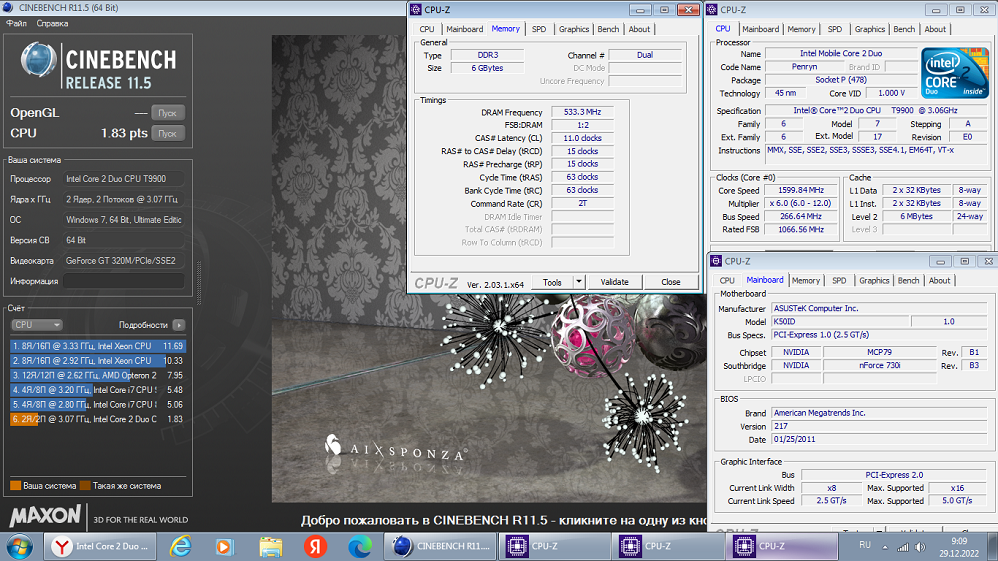Click the volume speaker tray icon
Screen dimensions: 998x561
[x=920, y=547]
